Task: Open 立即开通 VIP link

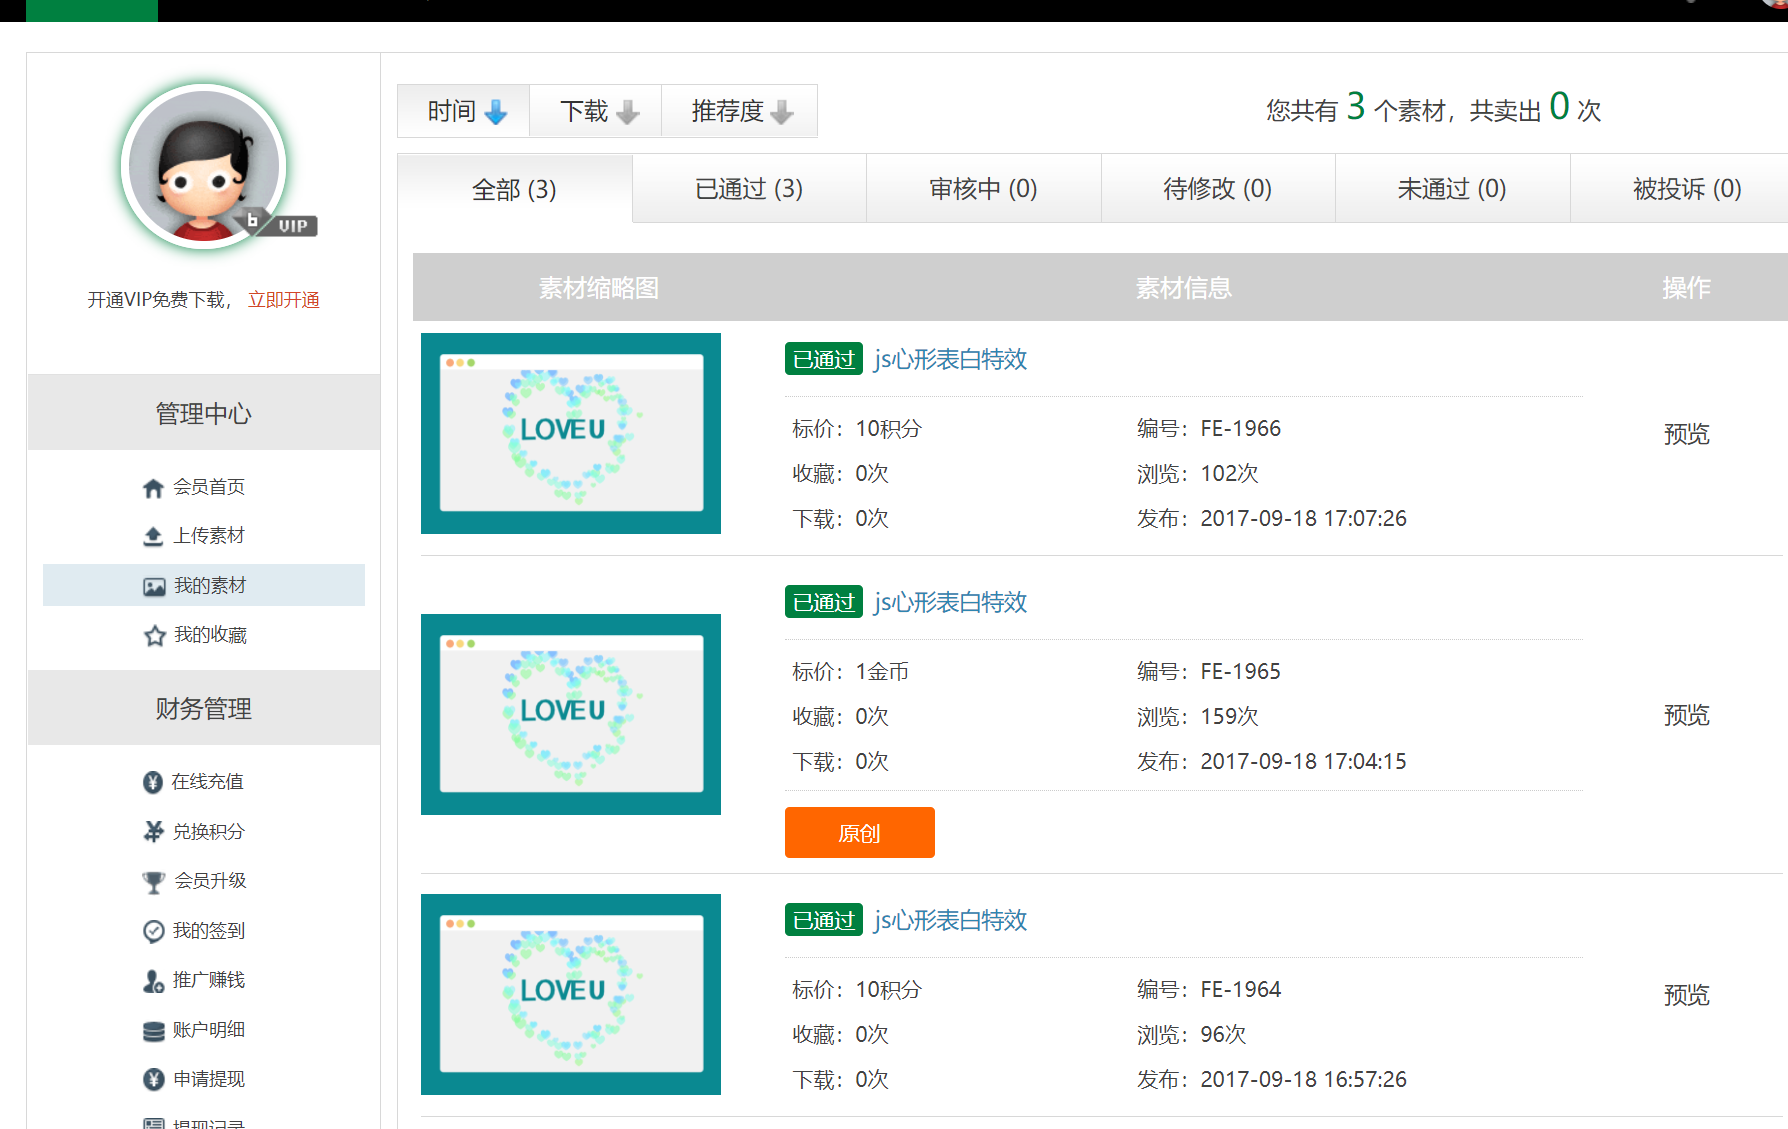Action: [x=283, y=299]
